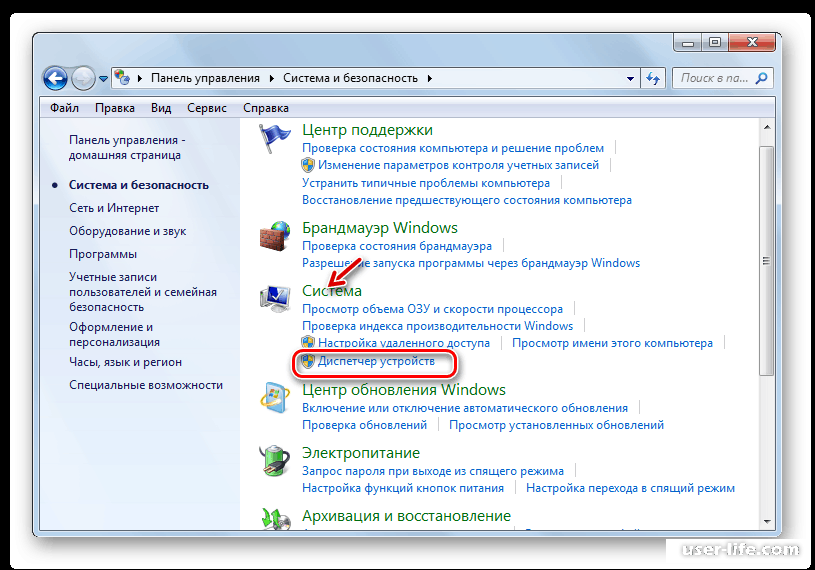Open Центр поддержки heading
The width and height of the screenshot is (815, 570).
(367, 130)
